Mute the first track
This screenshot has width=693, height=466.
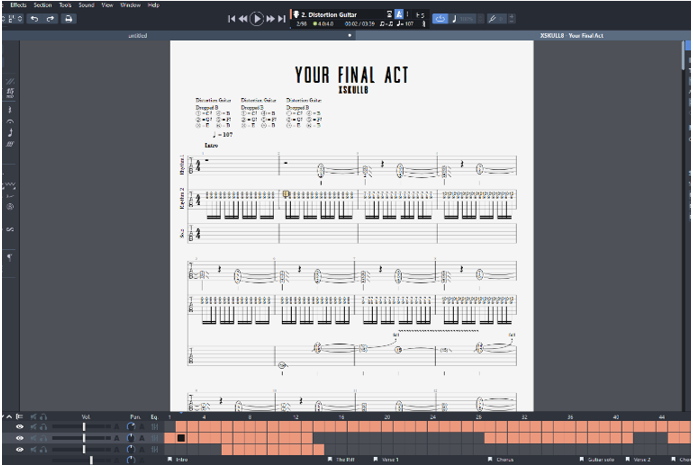point(34,427)
